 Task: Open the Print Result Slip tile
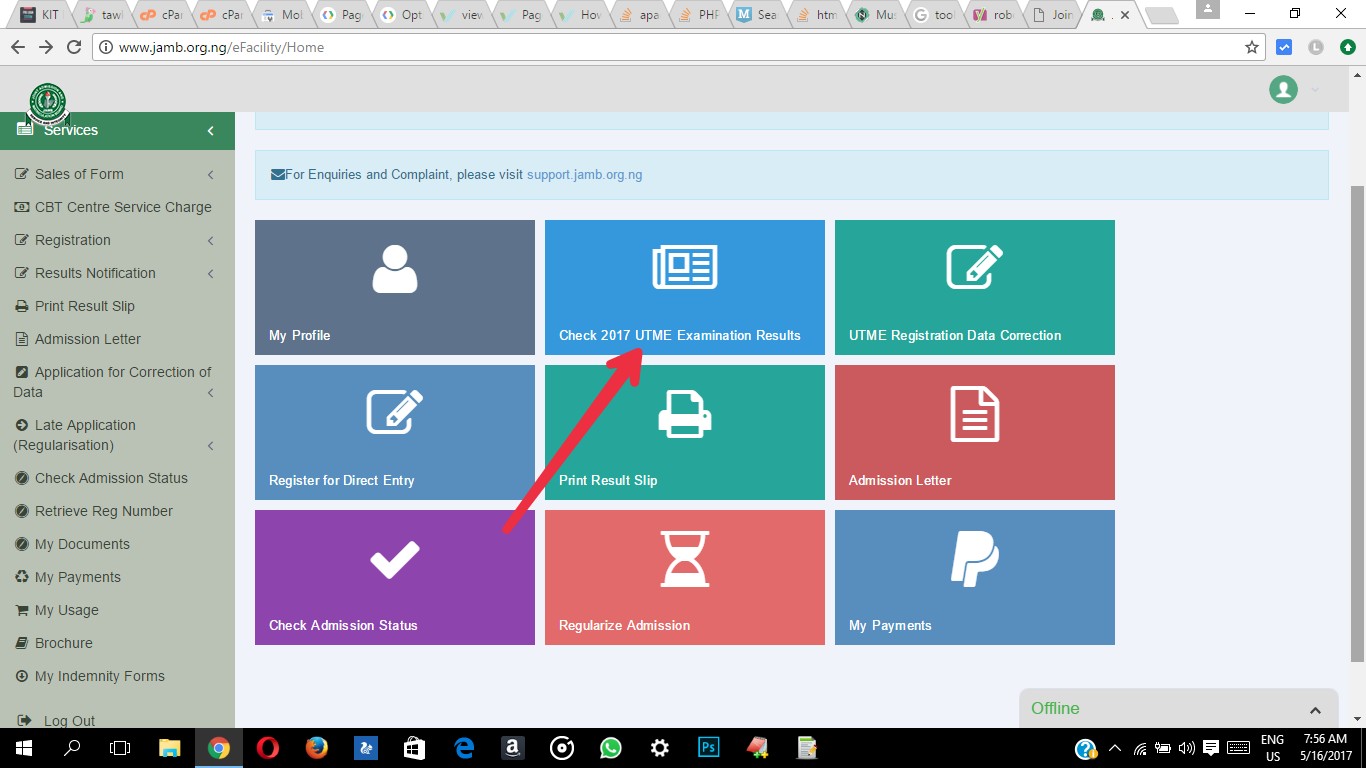[x=685, y=432]
